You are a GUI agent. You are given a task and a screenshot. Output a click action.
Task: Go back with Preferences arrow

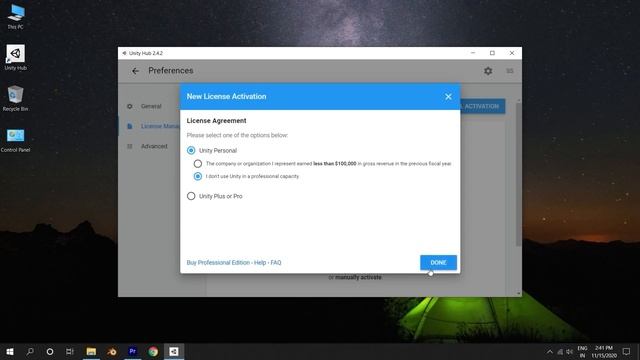click(x=135, y=71)
